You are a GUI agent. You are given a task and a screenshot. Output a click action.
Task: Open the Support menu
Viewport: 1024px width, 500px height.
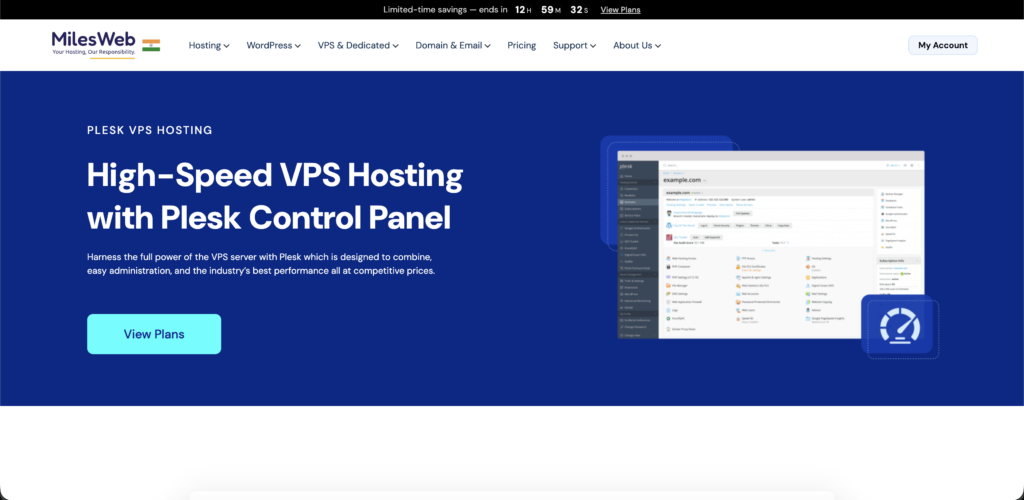[574, 45]
